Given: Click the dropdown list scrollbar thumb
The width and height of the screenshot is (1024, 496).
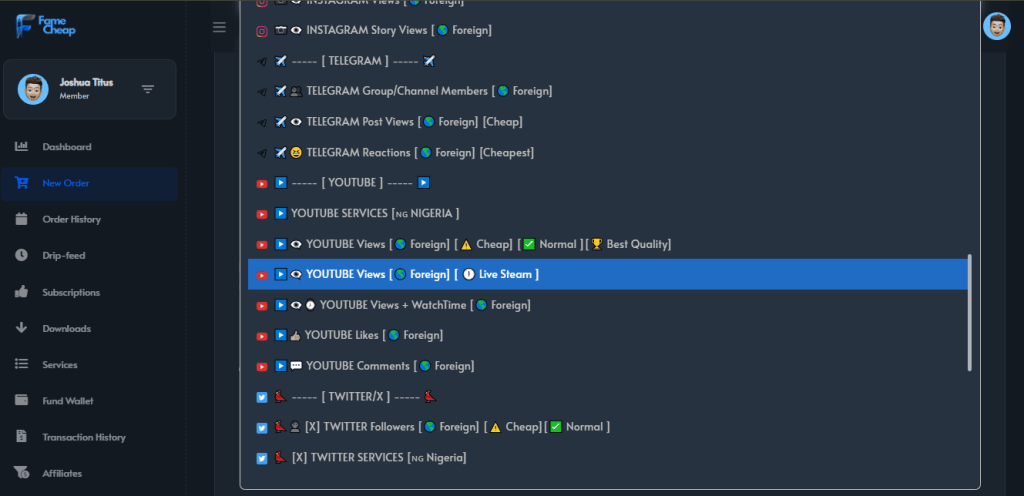Looking at the screenshot, I should pyautogui.click(x=970, y=313).
